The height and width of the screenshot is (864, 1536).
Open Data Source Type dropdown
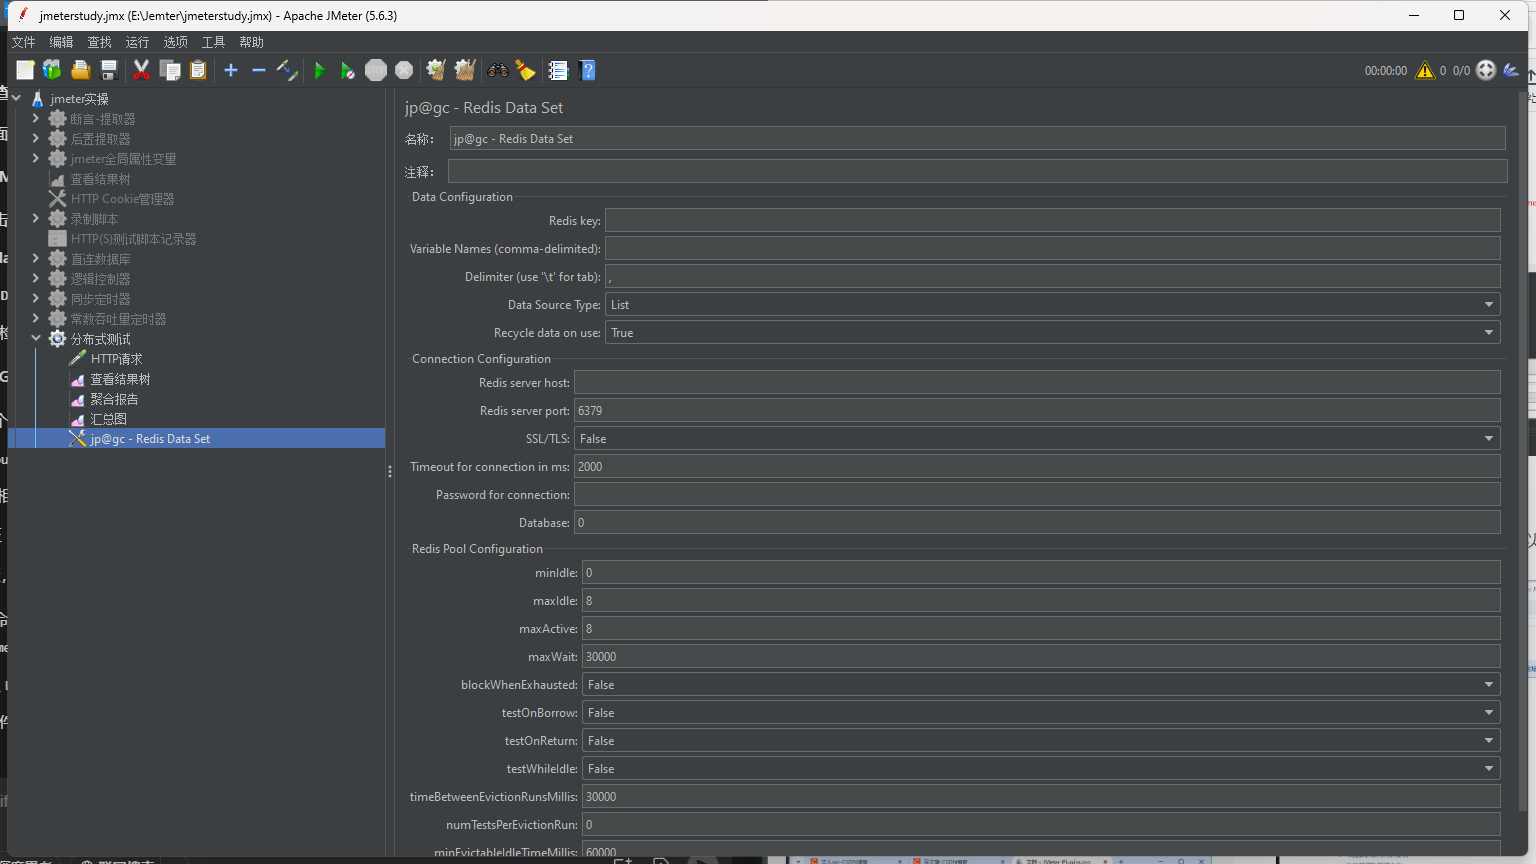1053,305
